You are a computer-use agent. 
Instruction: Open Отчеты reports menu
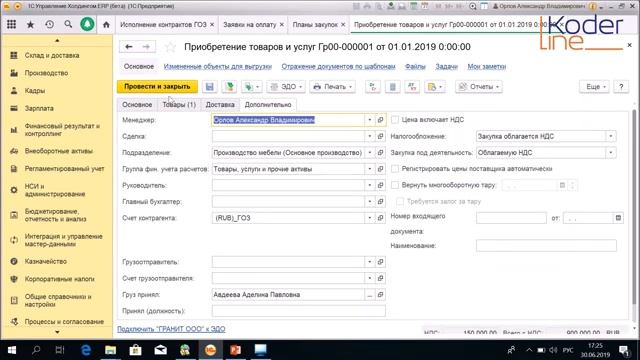point(479,87)
